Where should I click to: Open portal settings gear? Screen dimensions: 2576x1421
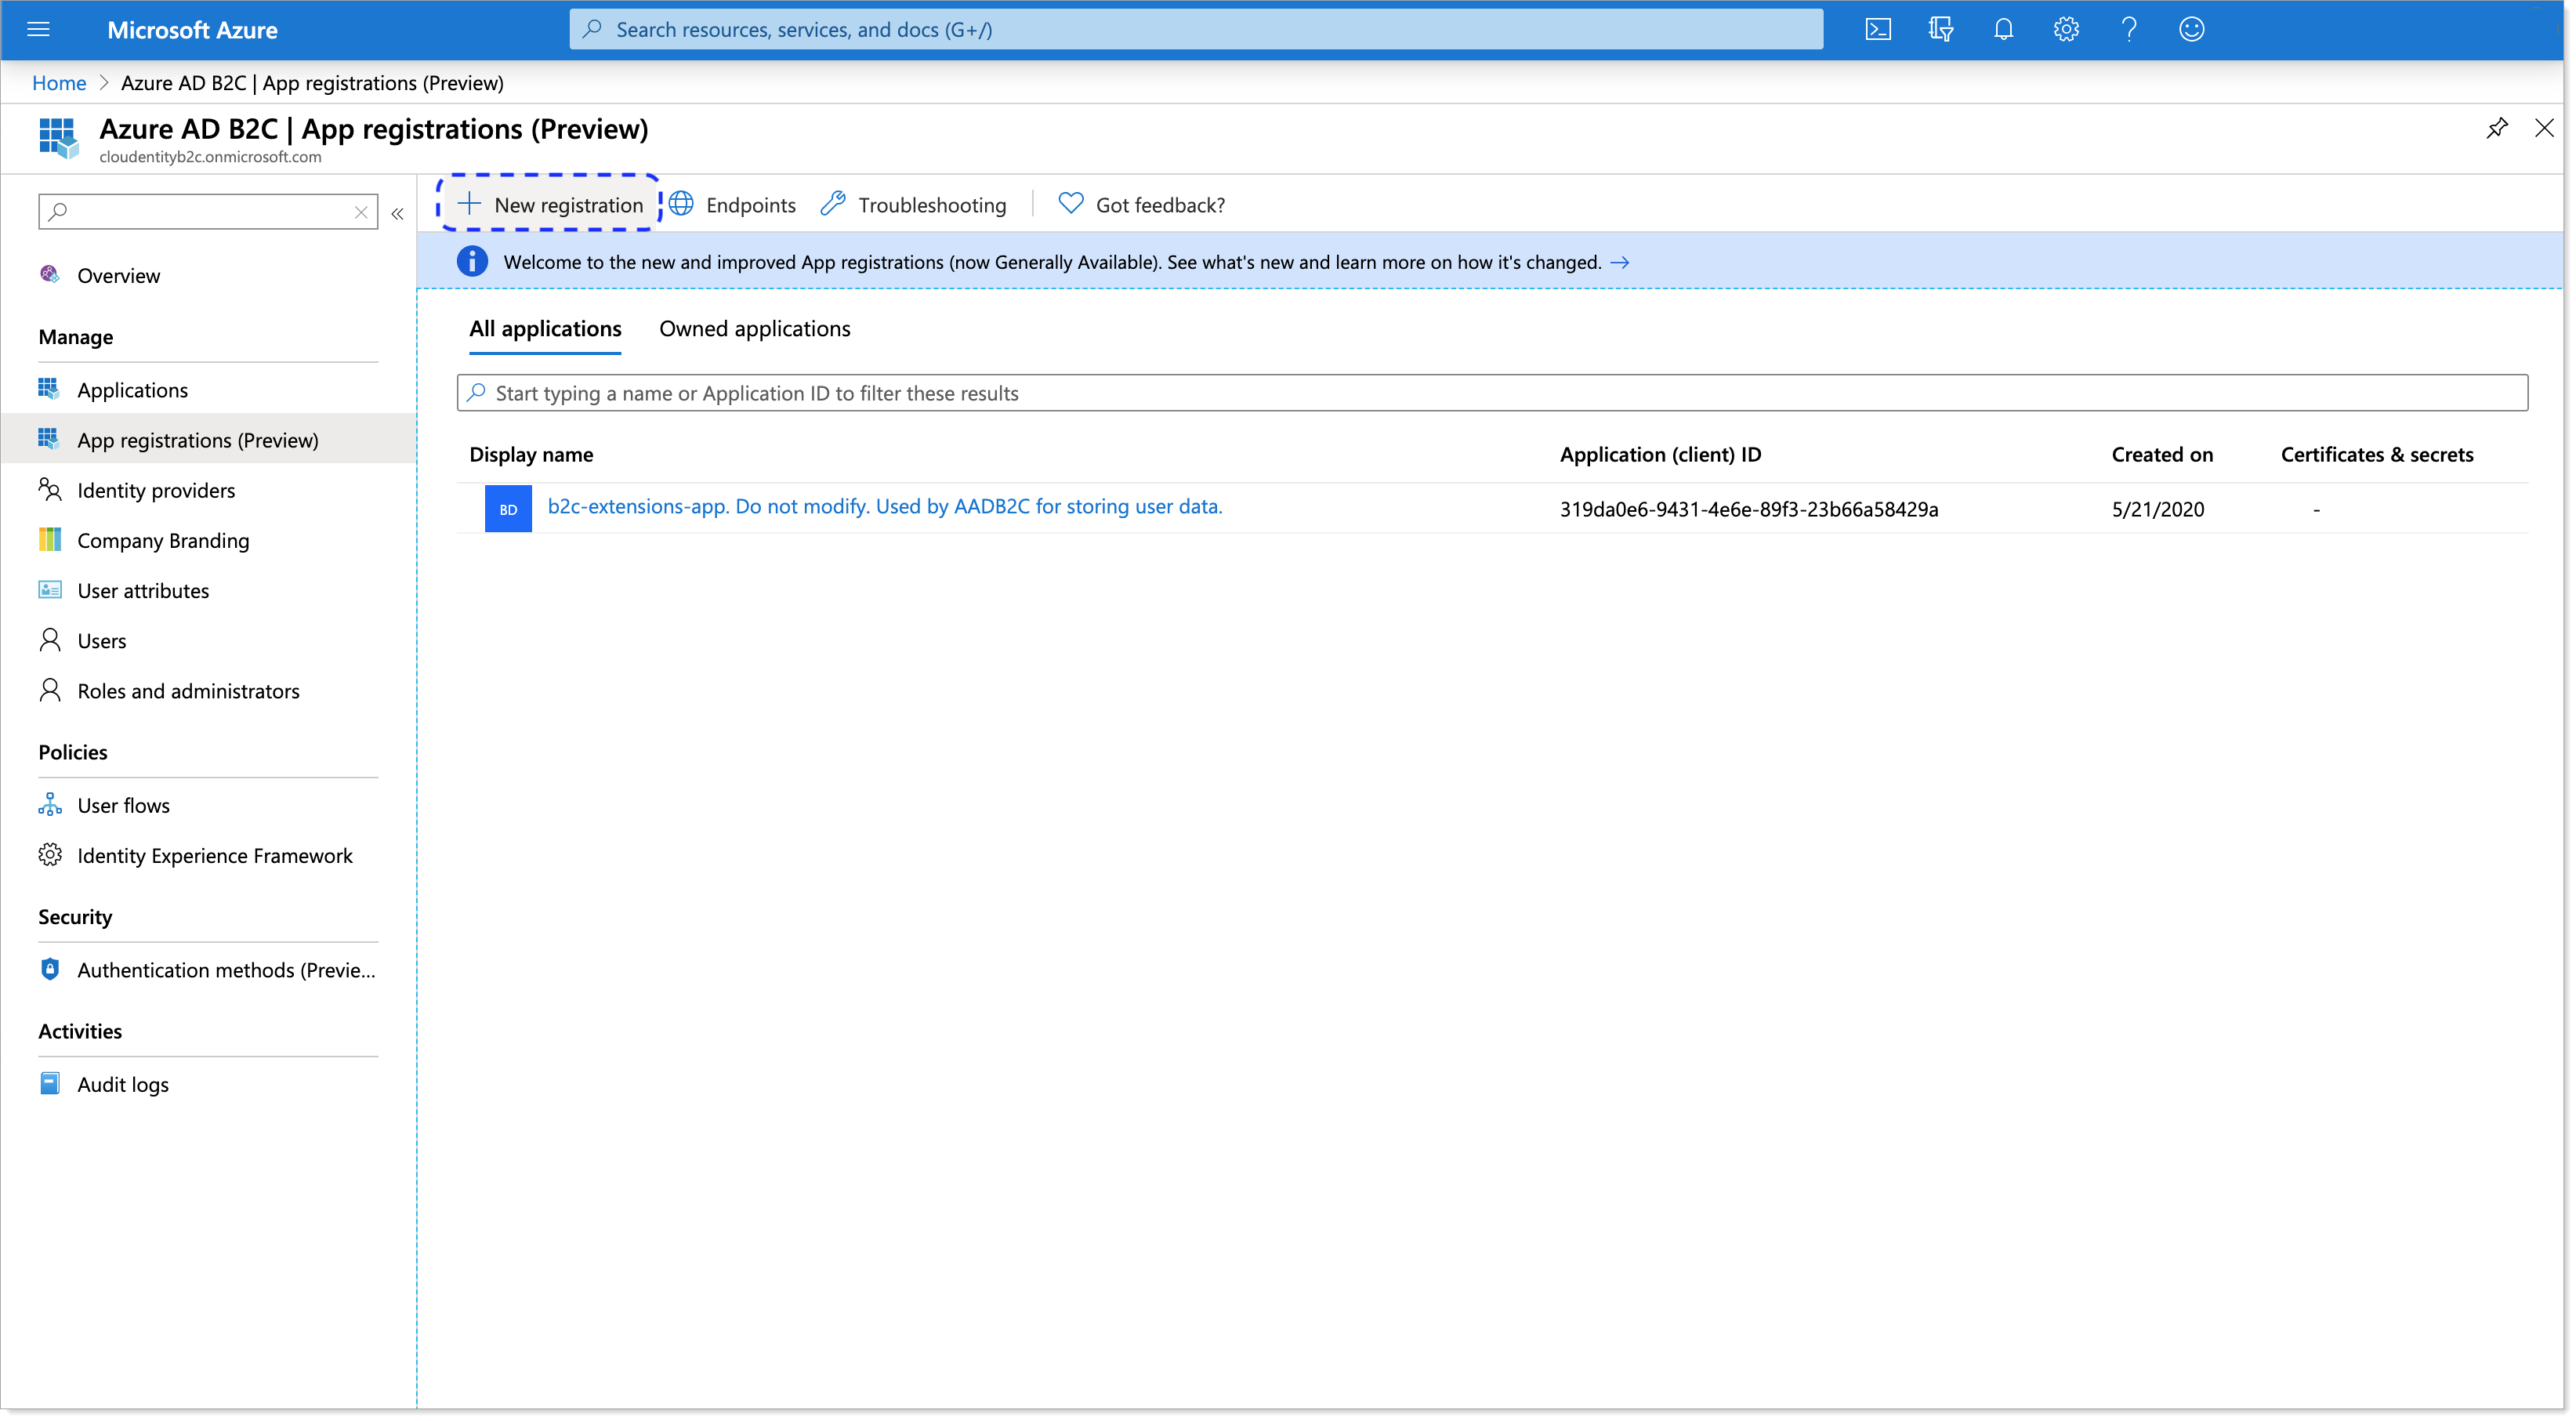coord(2066,29)
